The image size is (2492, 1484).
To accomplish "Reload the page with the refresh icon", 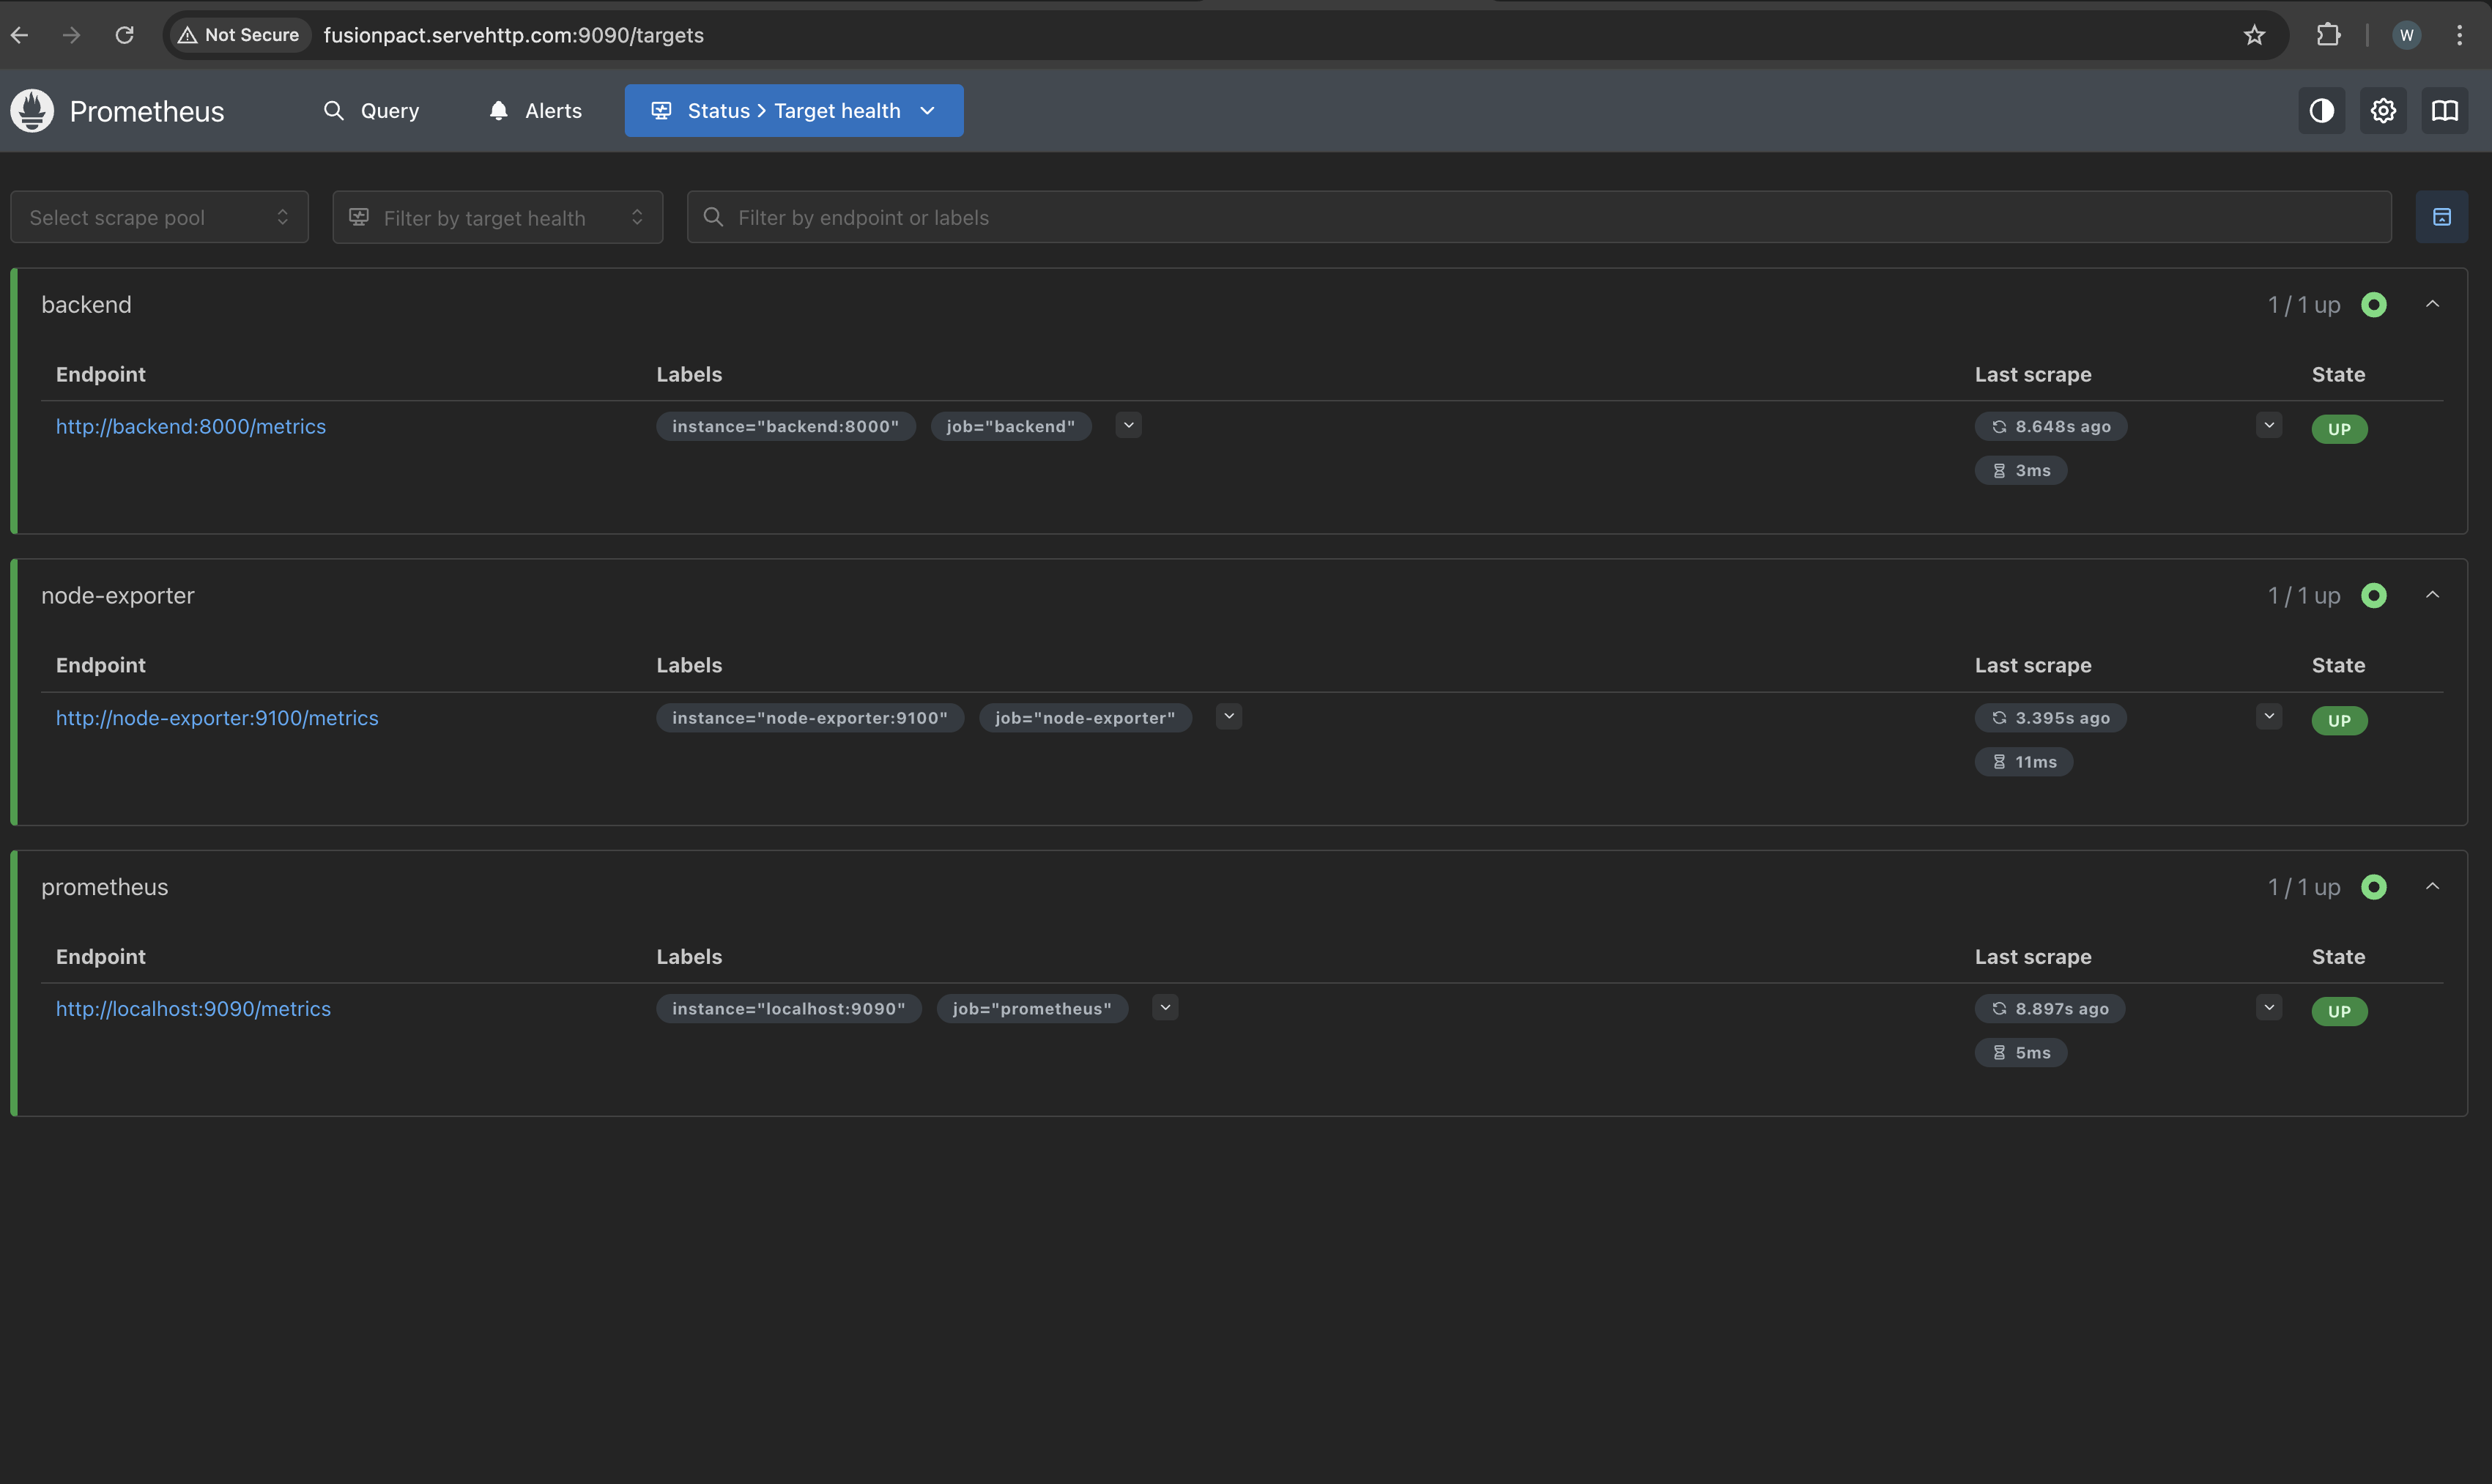I will [x=124, y=35].
